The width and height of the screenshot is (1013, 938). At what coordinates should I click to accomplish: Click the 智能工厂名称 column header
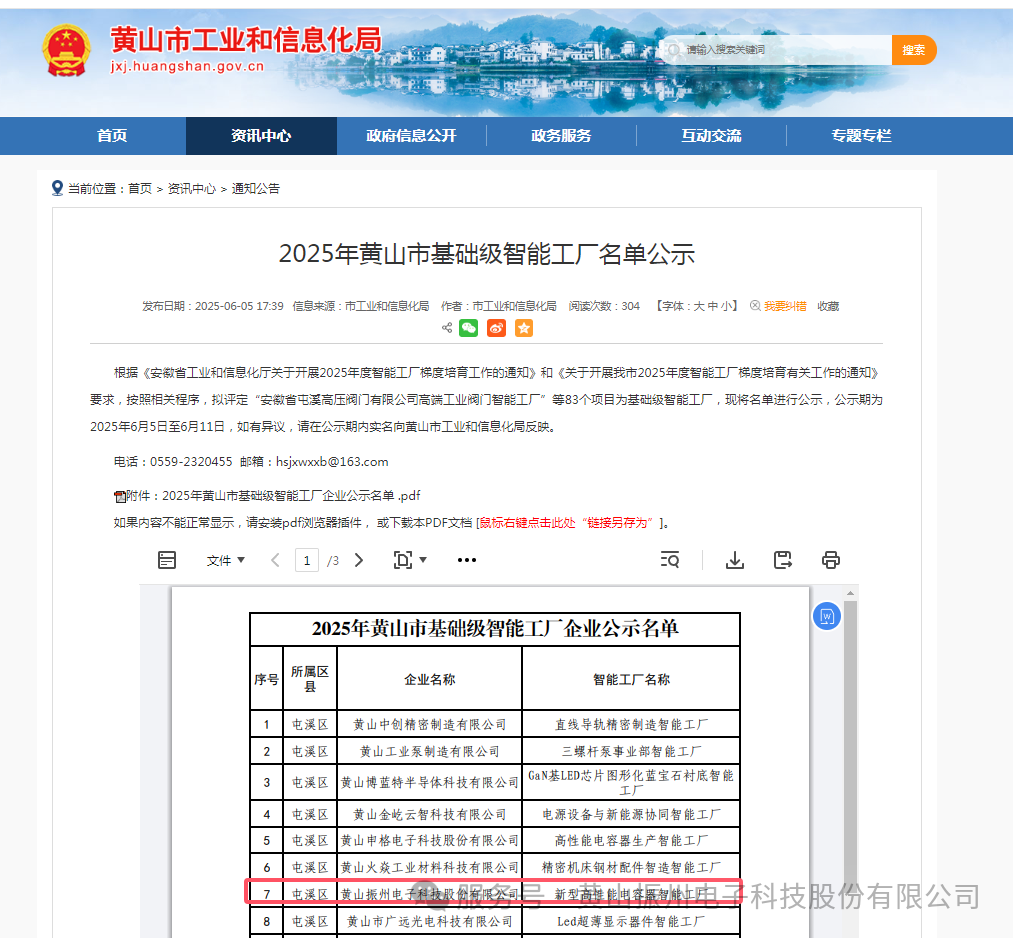[631, 680]
